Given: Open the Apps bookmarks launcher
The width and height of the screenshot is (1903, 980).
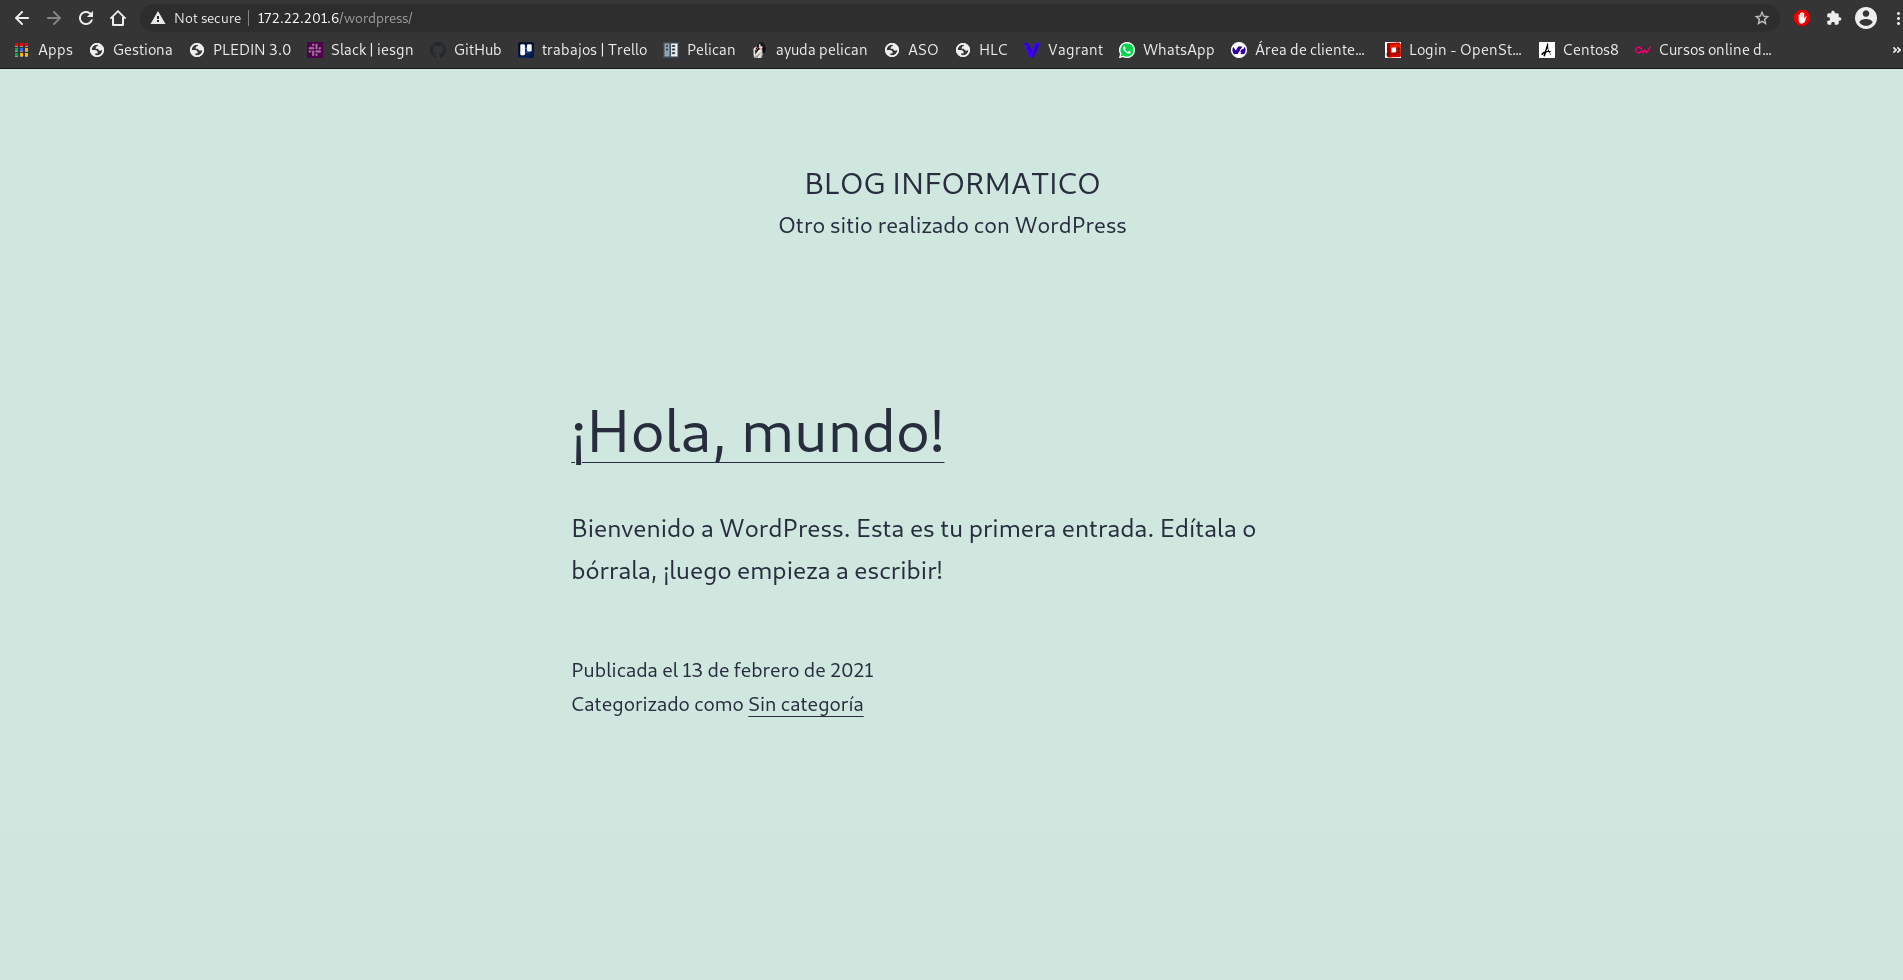Looking at the screenshot, I should 43,49.
